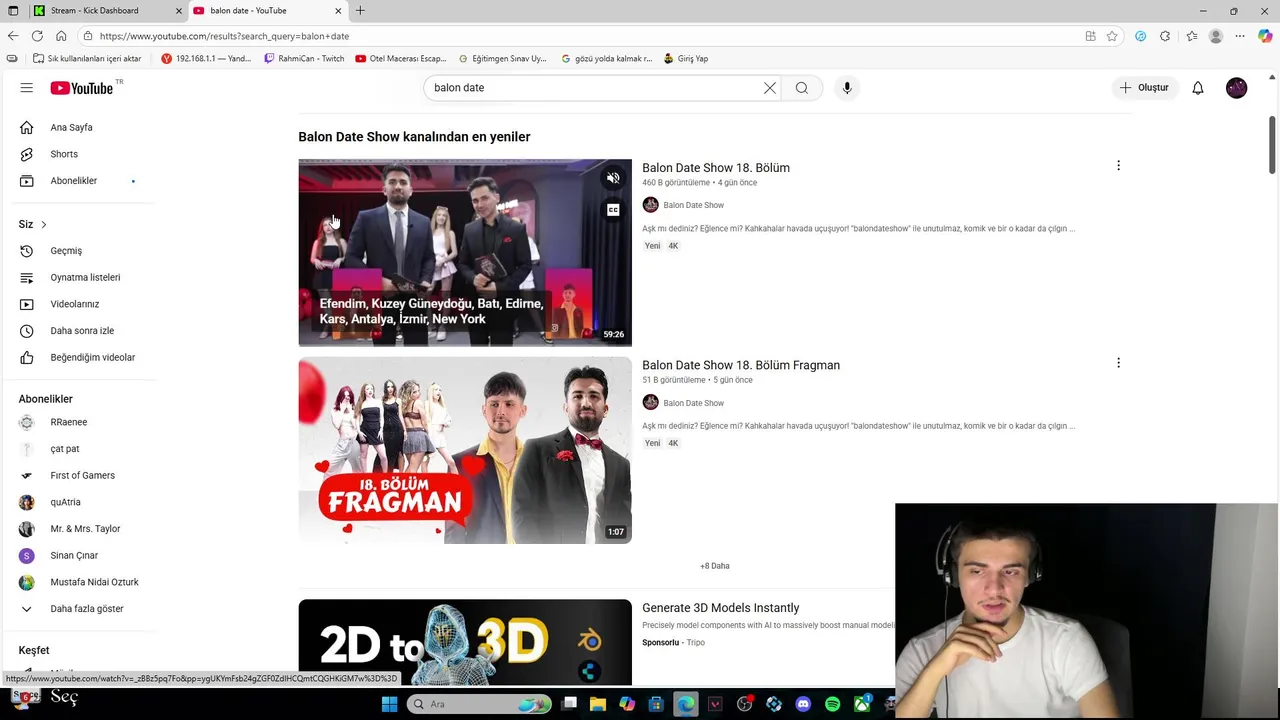
Task: Open browser Extensions puzzle icon
Action: click(x=1165, y=36)
